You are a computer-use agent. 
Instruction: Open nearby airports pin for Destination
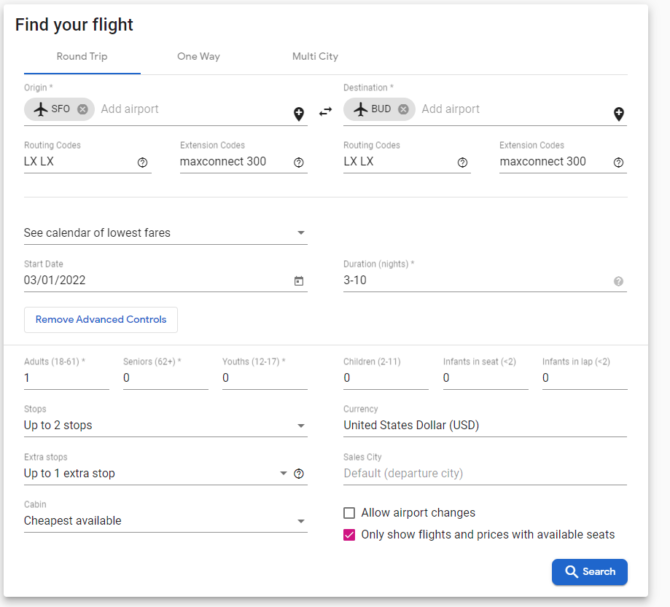(x=618, y=114)
